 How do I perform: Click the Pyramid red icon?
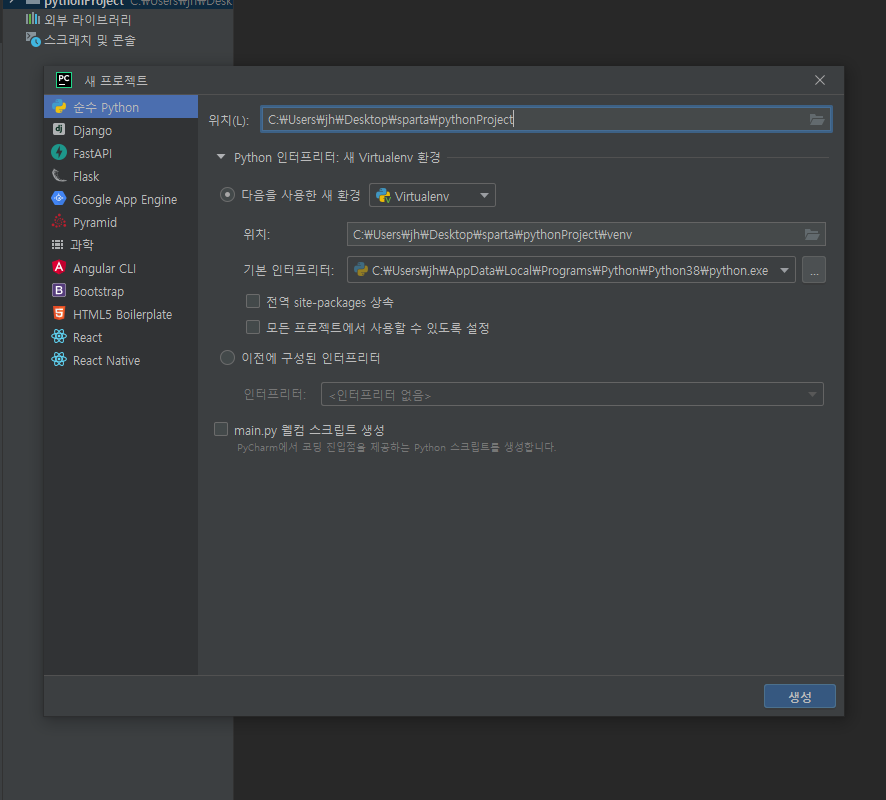point(59,221)
